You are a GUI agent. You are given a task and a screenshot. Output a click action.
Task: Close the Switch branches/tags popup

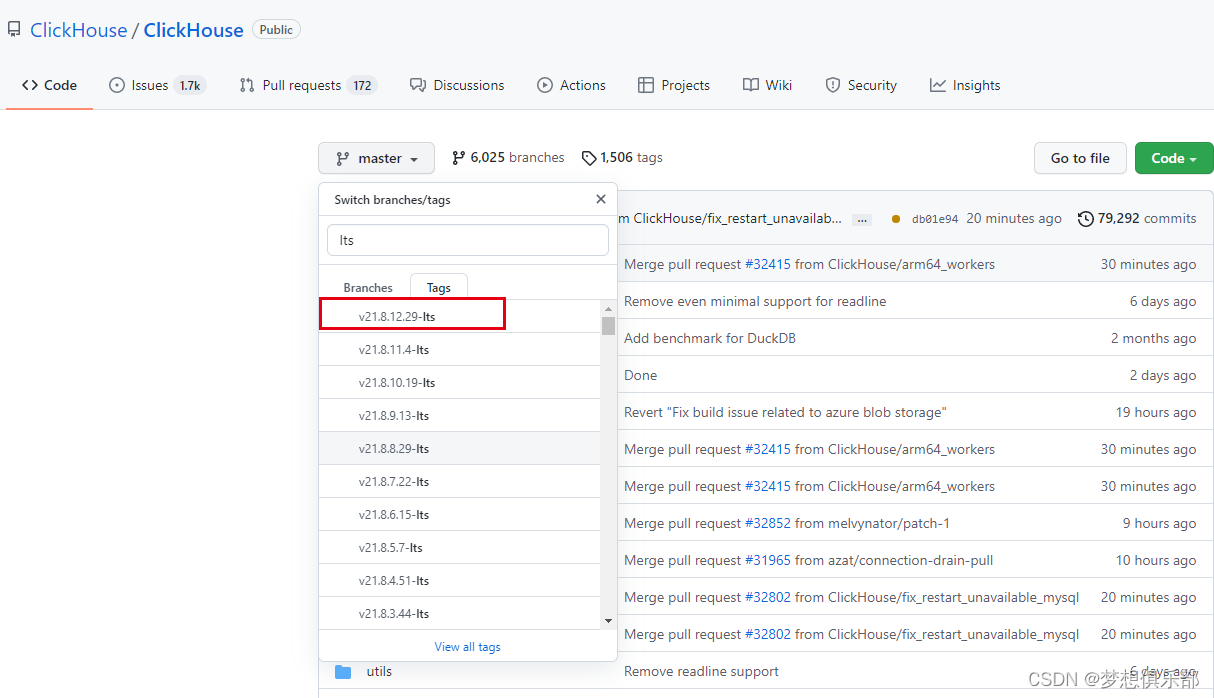point(600,199)
